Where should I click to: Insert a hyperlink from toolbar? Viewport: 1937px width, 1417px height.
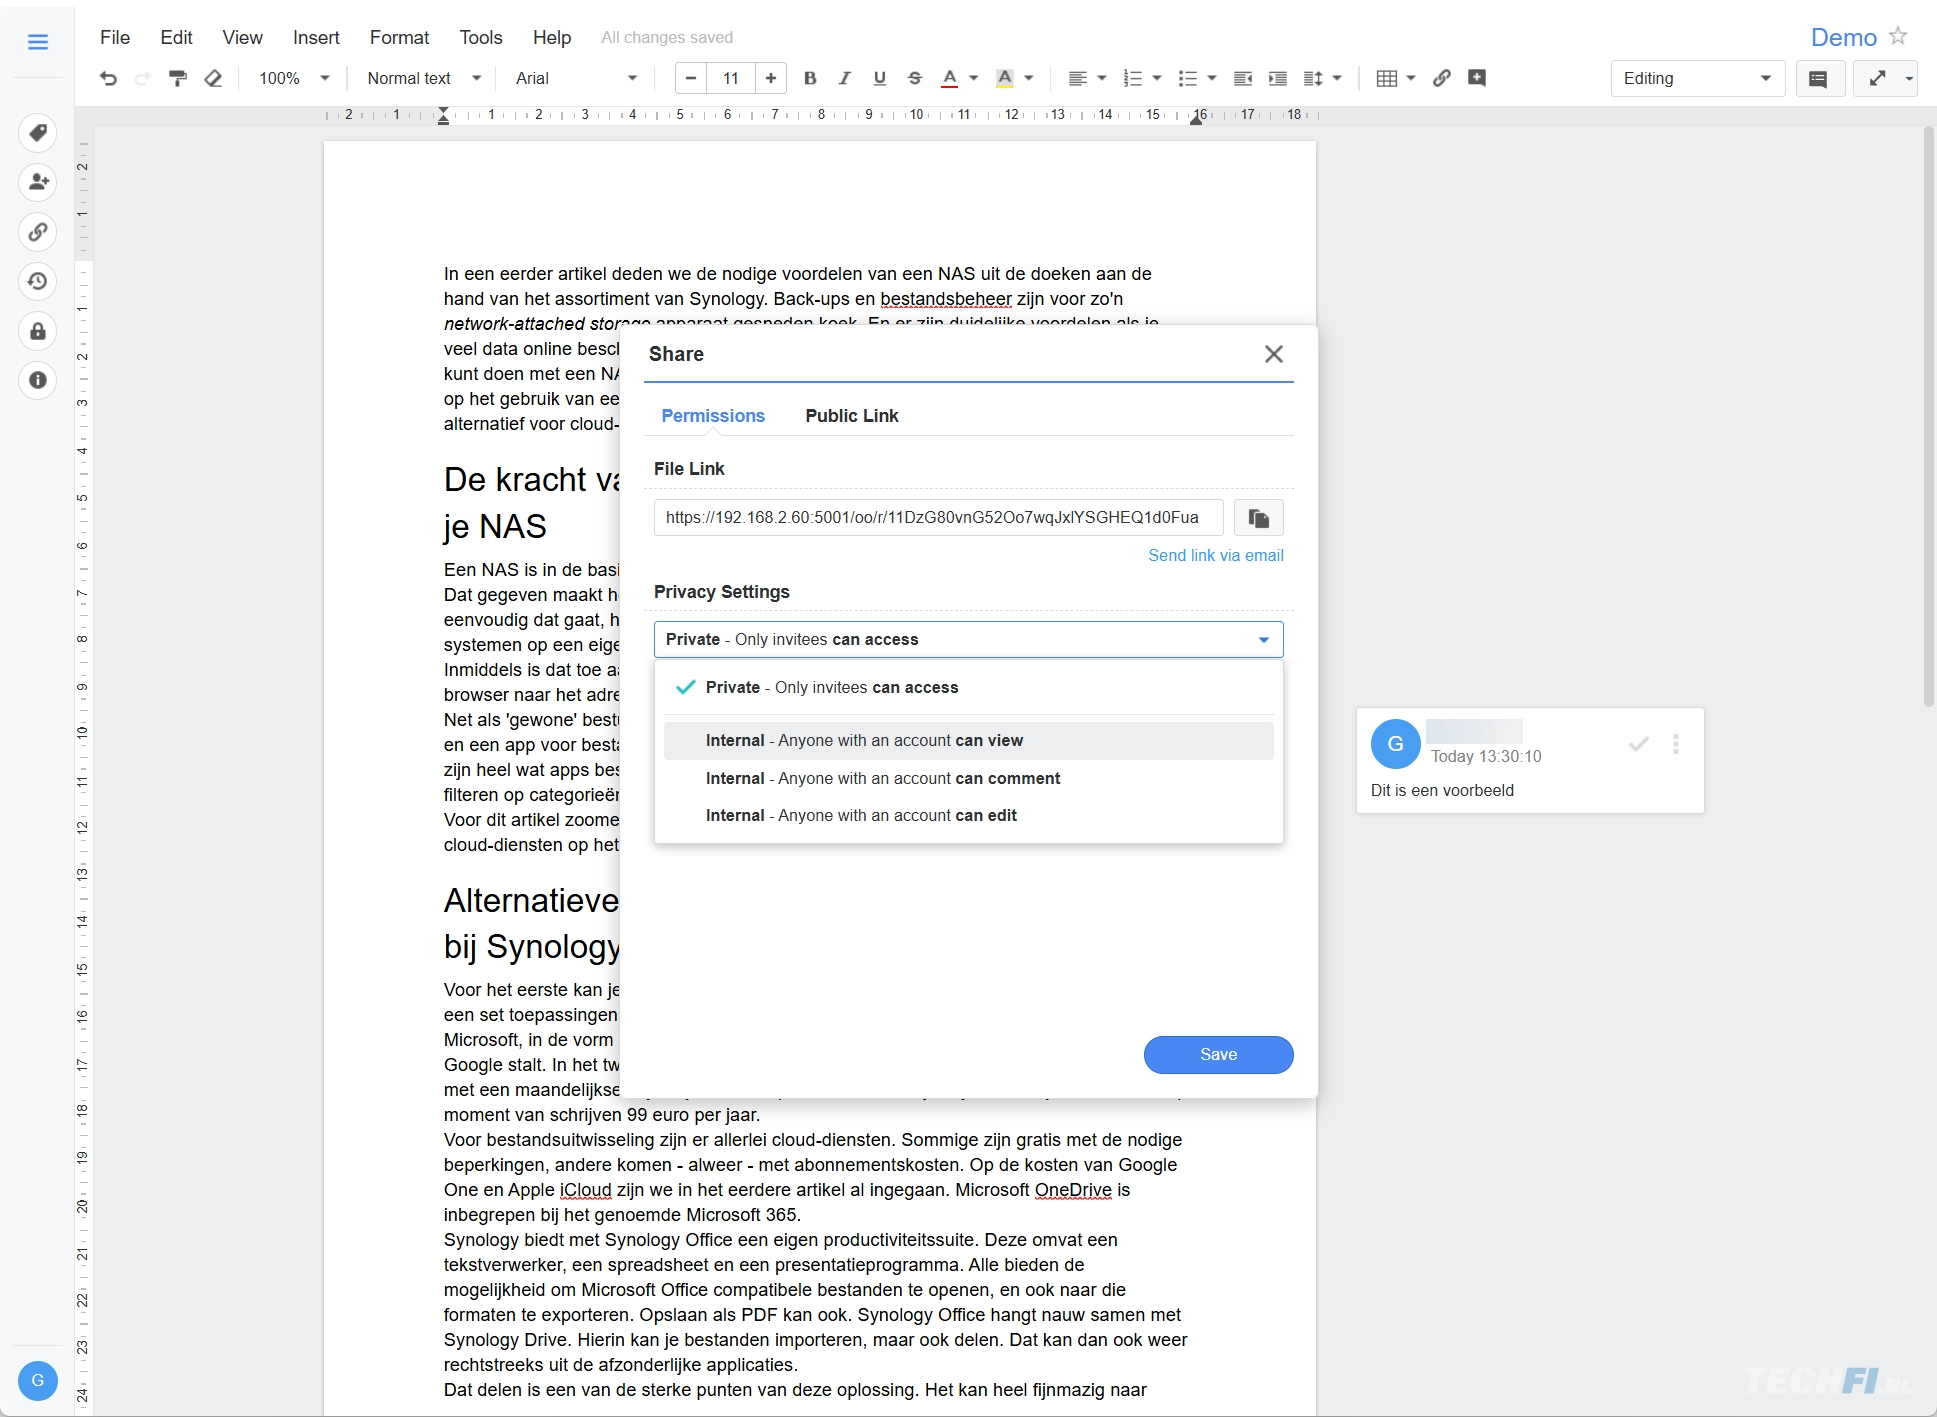[x=1442, y=78]
